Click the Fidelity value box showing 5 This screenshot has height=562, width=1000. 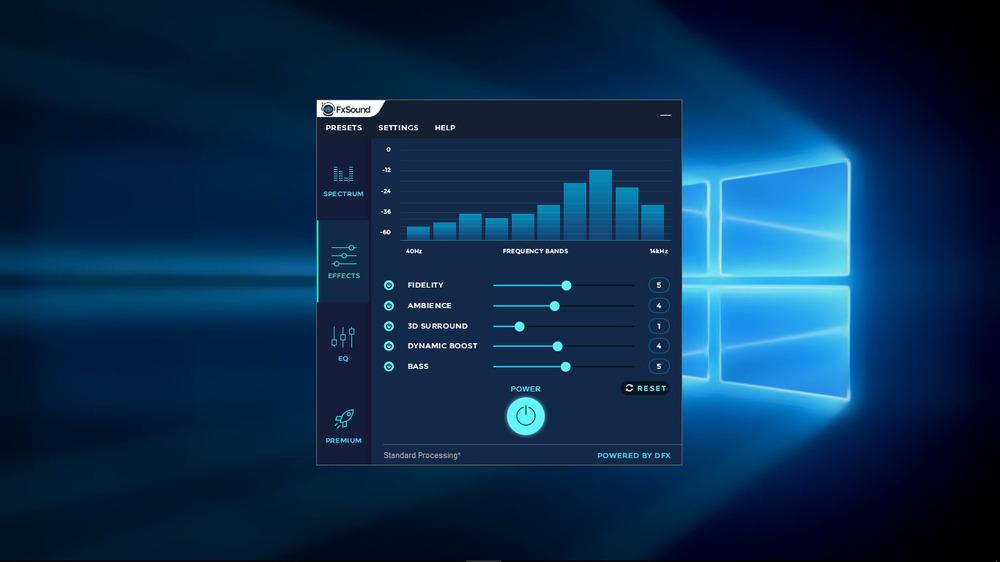[659, 285]
